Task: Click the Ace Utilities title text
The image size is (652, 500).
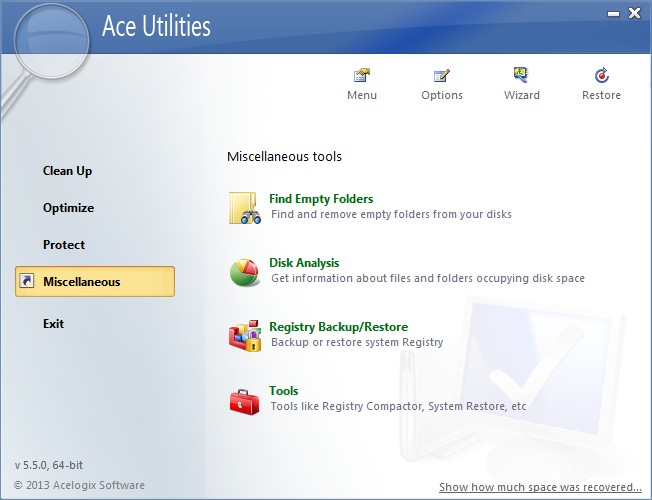Action: (156, 26)
